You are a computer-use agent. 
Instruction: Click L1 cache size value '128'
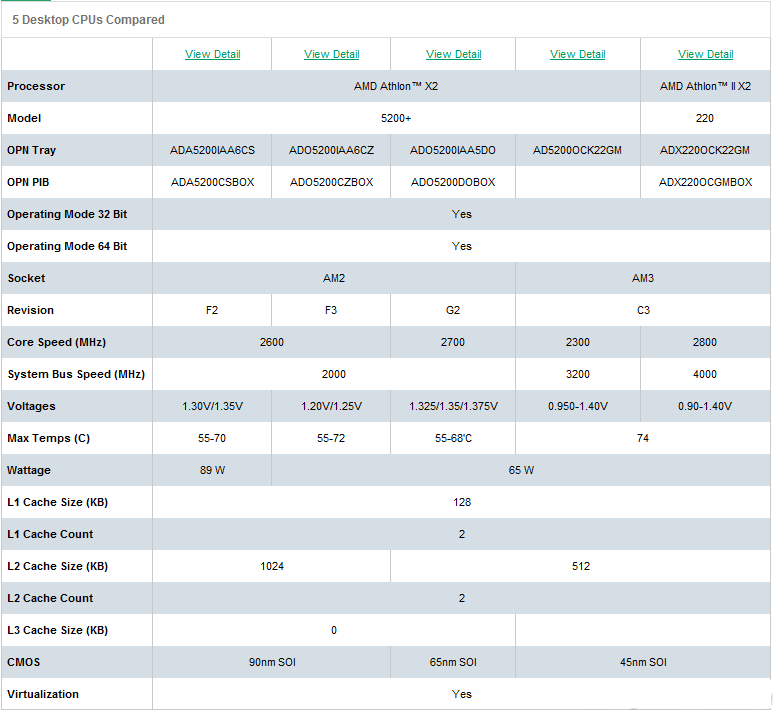point(462,502)
